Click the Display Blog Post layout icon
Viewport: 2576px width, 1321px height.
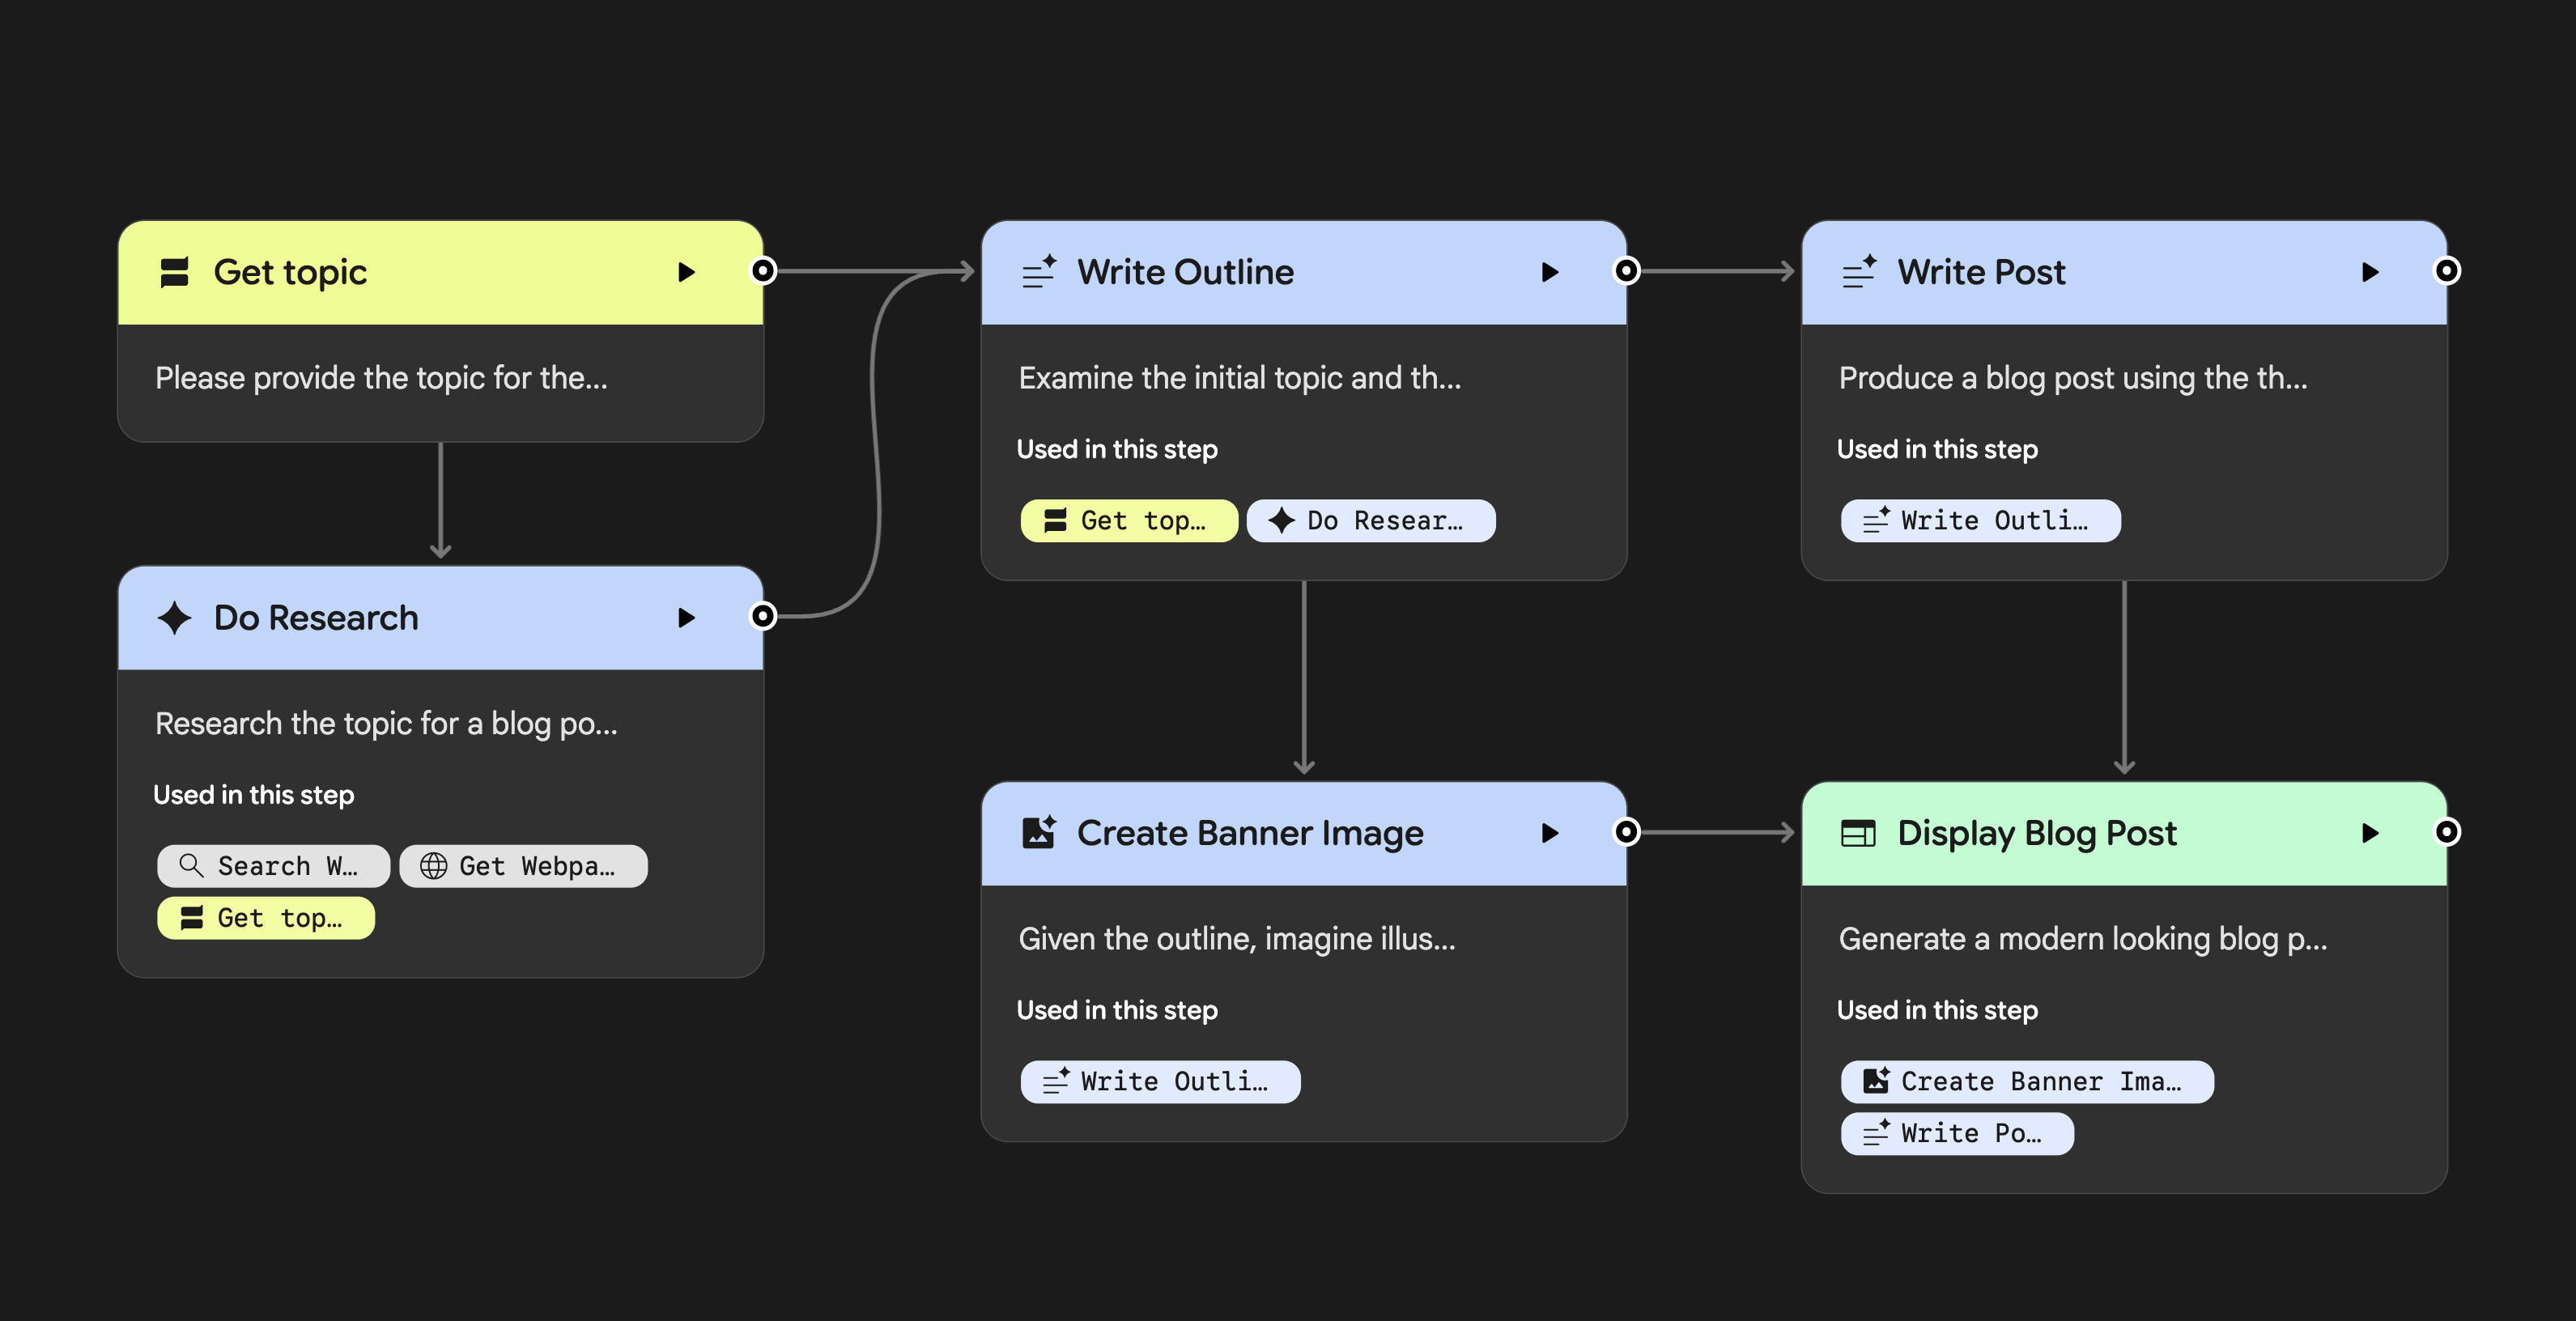[1858, 833]
